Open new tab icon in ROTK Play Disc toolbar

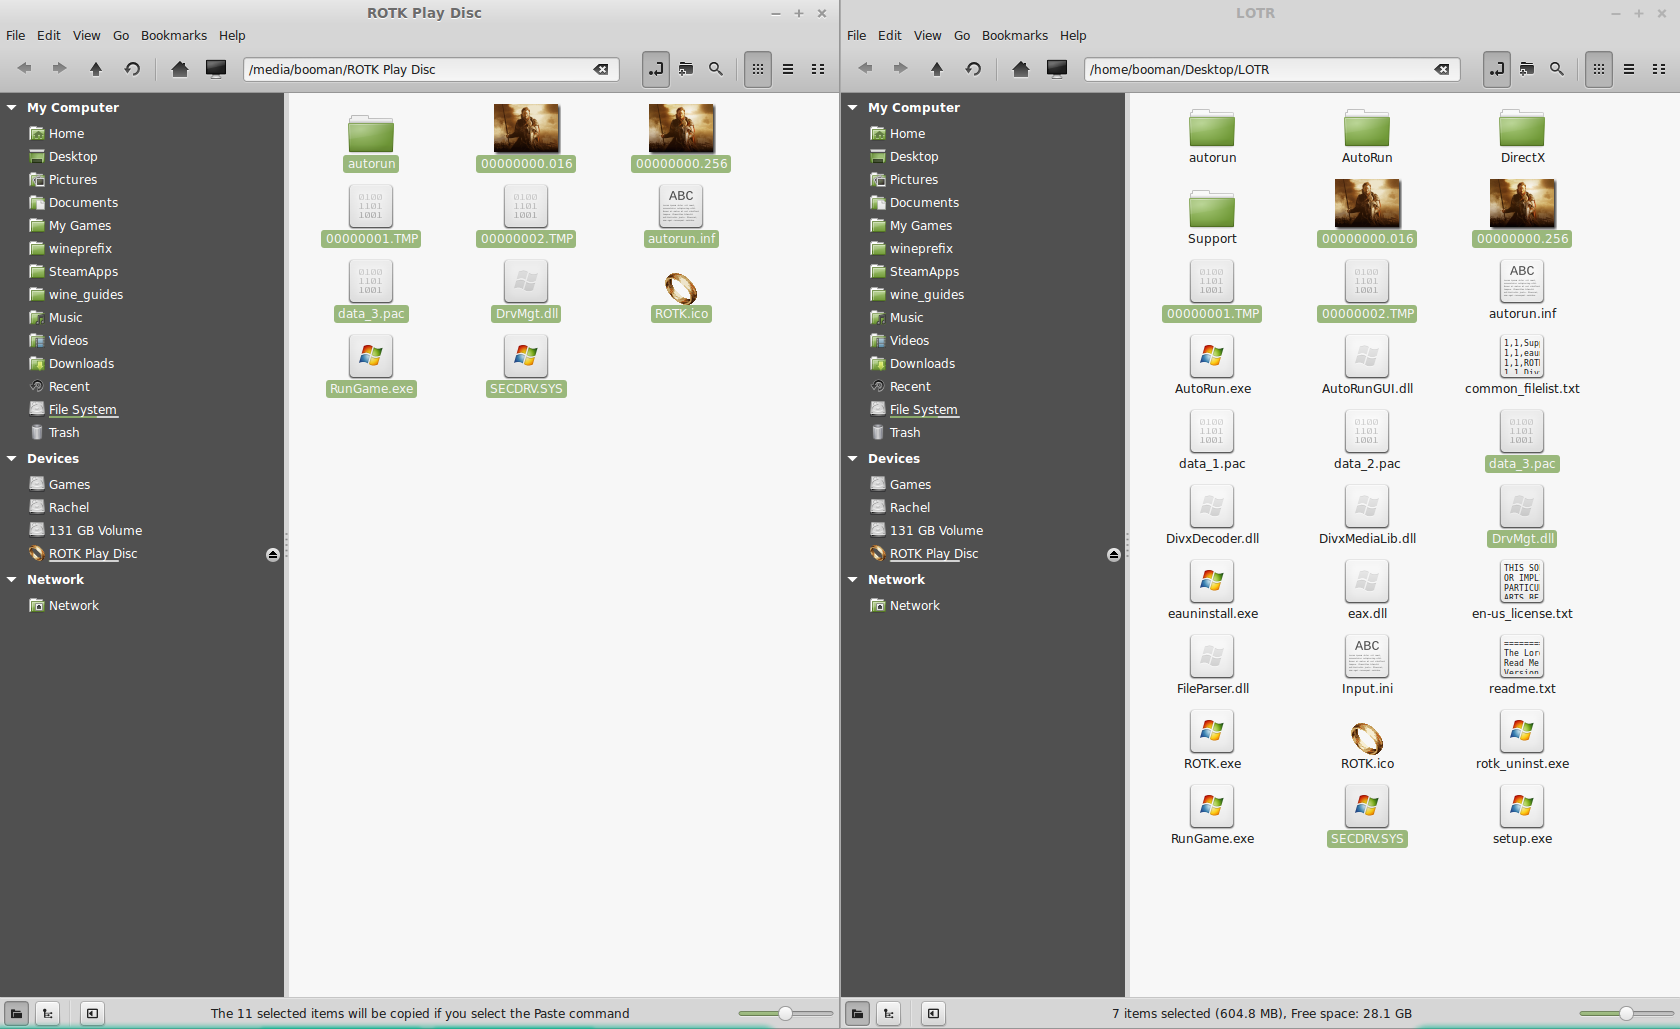(x=686, y=69)
